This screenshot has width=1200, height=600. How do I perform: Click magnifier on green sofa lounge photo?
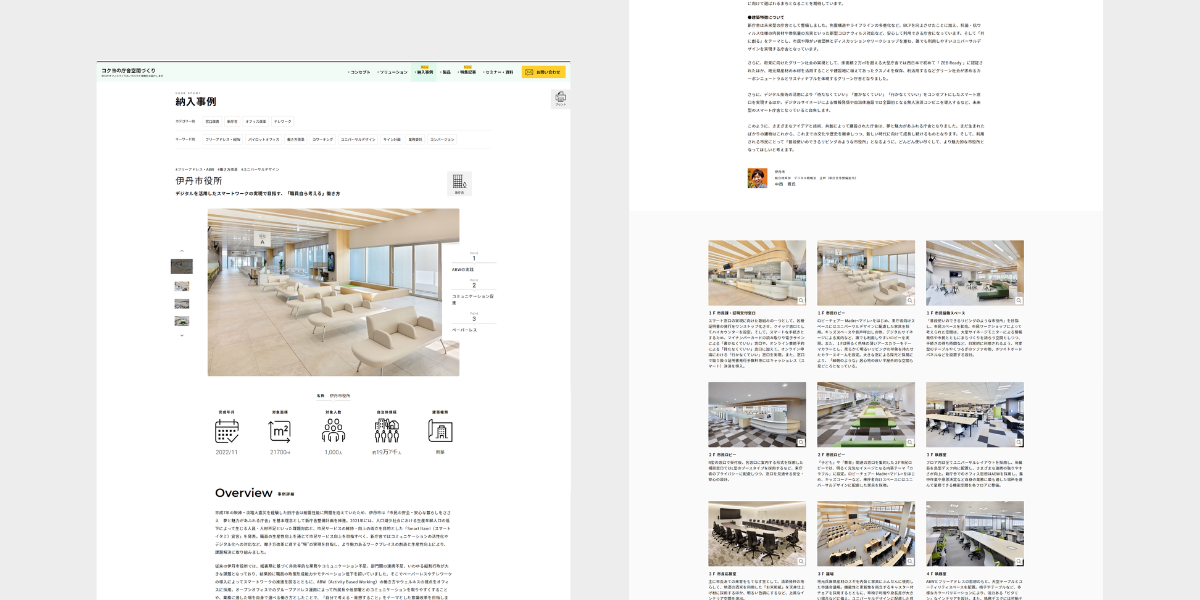(1019, 300)
